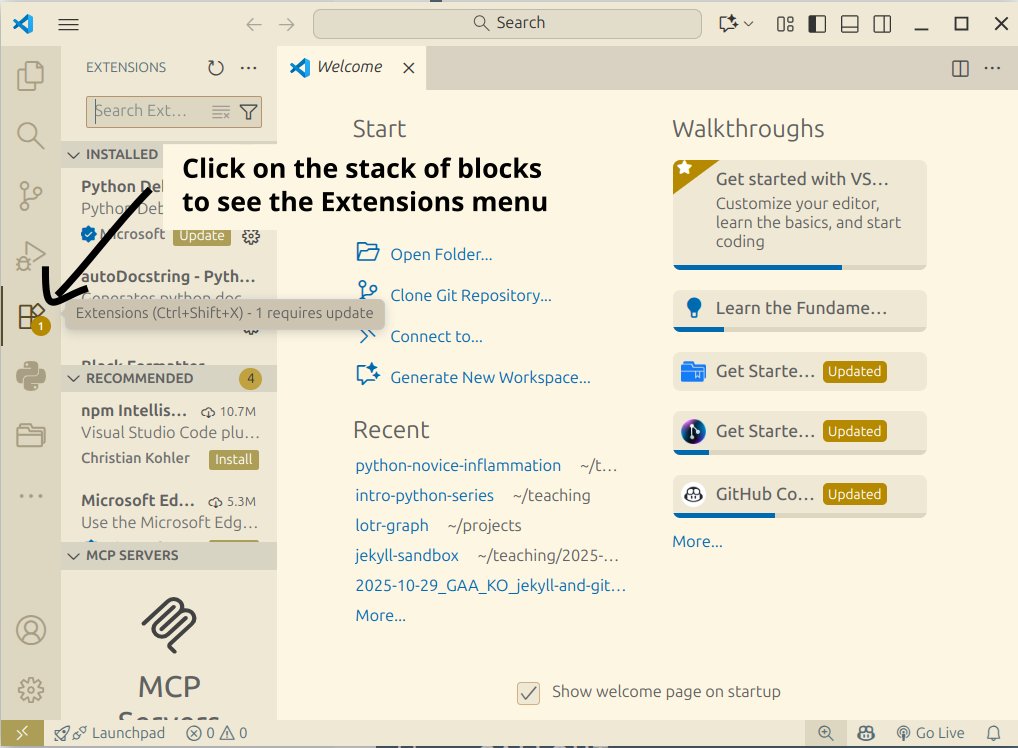Open the Manage gear in activity bar
The width and height of the screenshot is (1018, 748).
coord(31,689)
